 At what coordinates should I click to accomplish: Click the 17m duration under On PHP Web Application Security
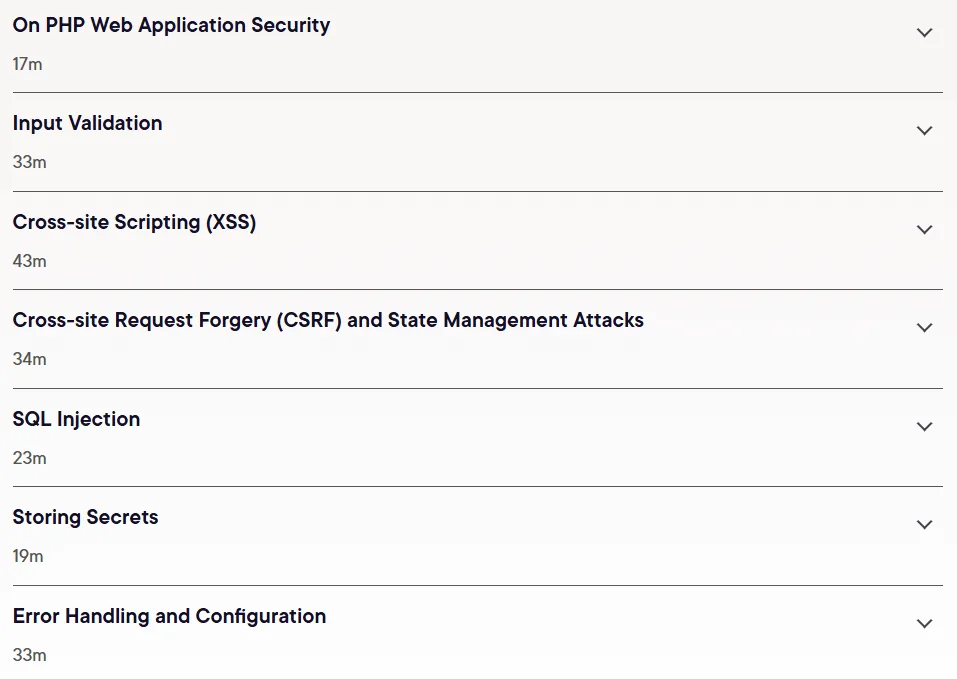pos(27,64)
